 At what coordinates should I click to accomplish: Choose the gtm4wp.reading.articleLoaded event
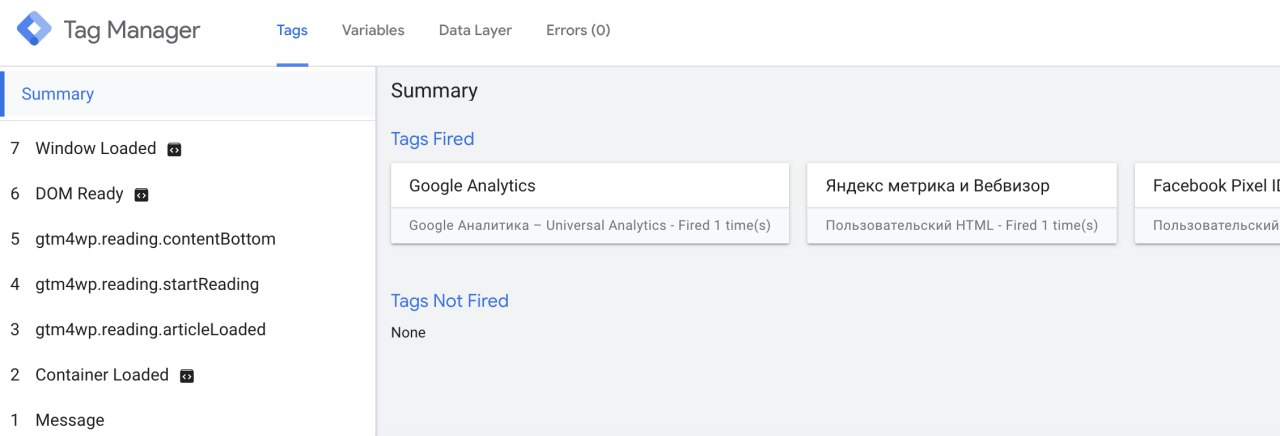(x=188, y=329)
